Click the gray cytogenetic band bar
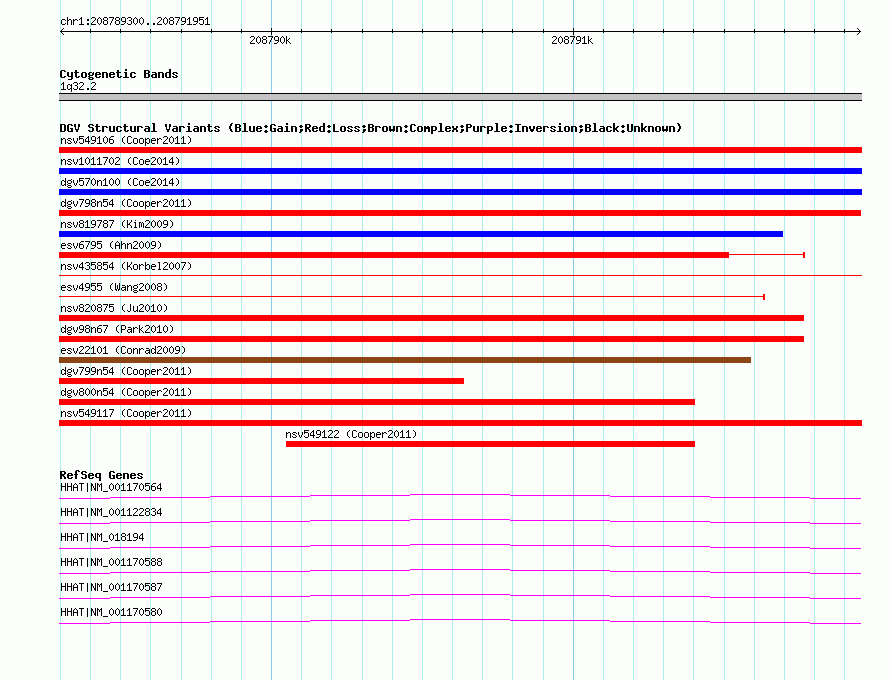This screenshot has width=890, height=680. tap(460, 97)
